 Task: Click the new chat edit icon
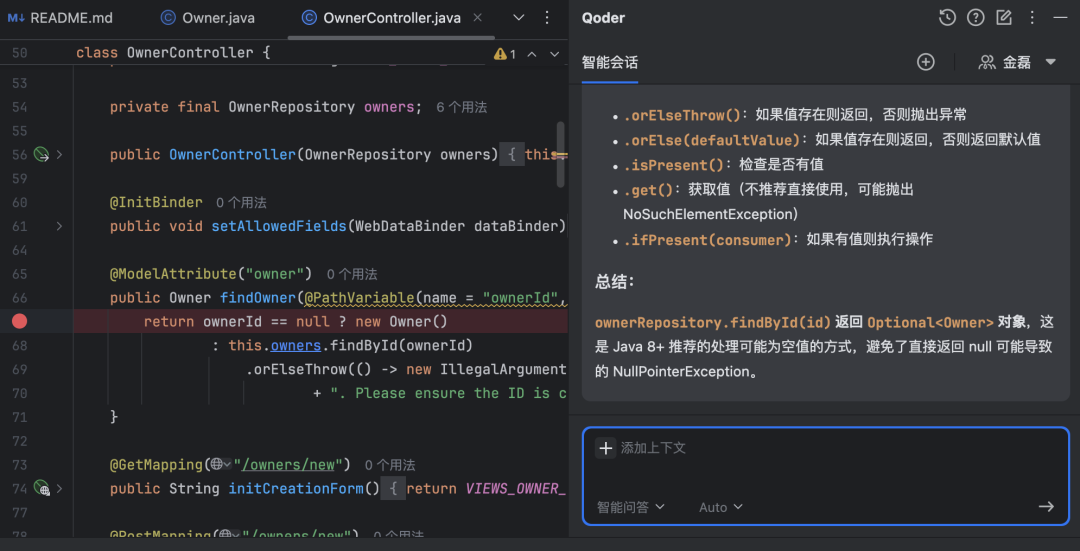(x=1004, y=18)
